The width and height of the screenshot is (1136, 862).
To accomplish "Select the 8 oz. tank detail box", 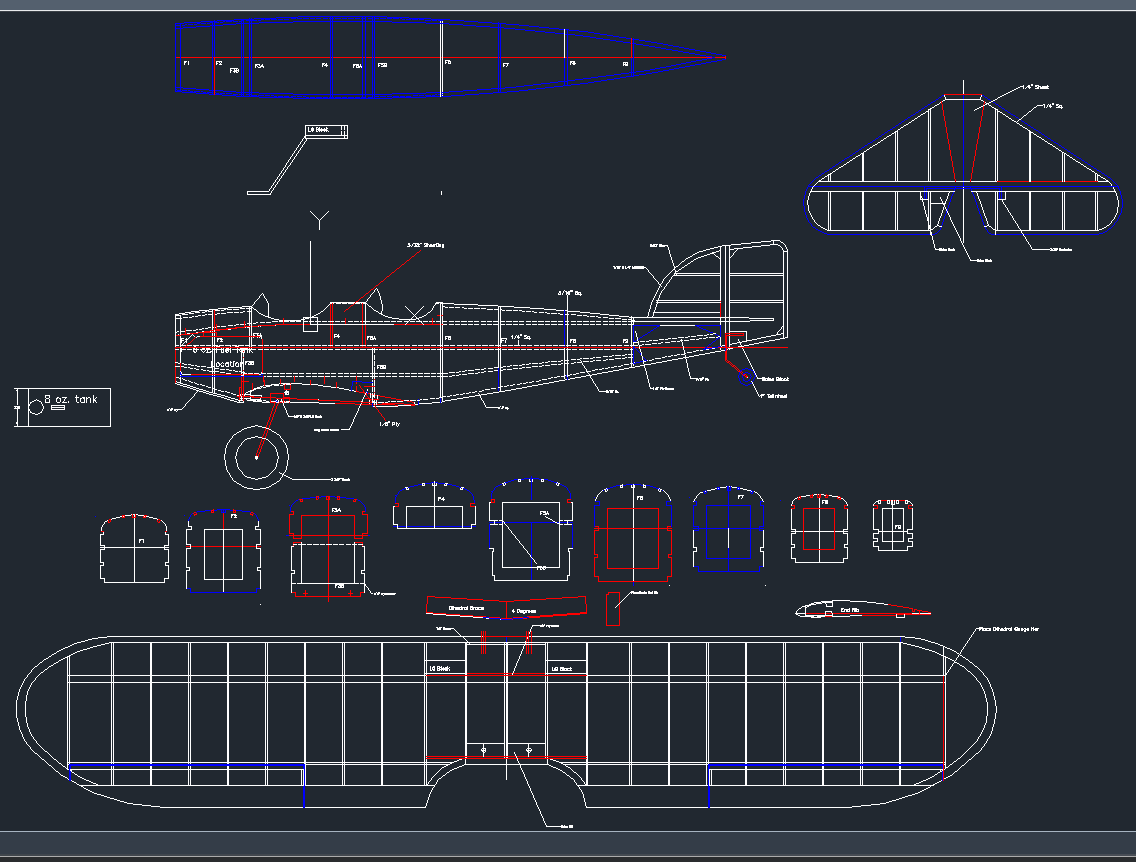I will tap(60, 406).
